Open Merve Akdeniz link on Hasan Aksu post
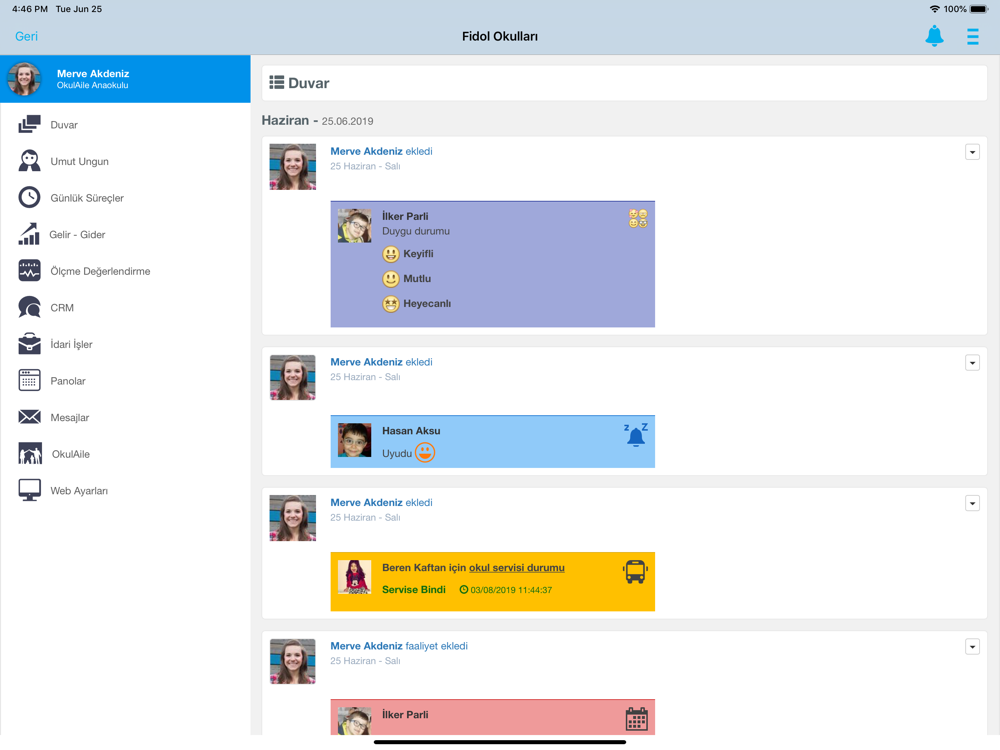The width and height of the screenshot is (1000, 750). tap(366, 362)
